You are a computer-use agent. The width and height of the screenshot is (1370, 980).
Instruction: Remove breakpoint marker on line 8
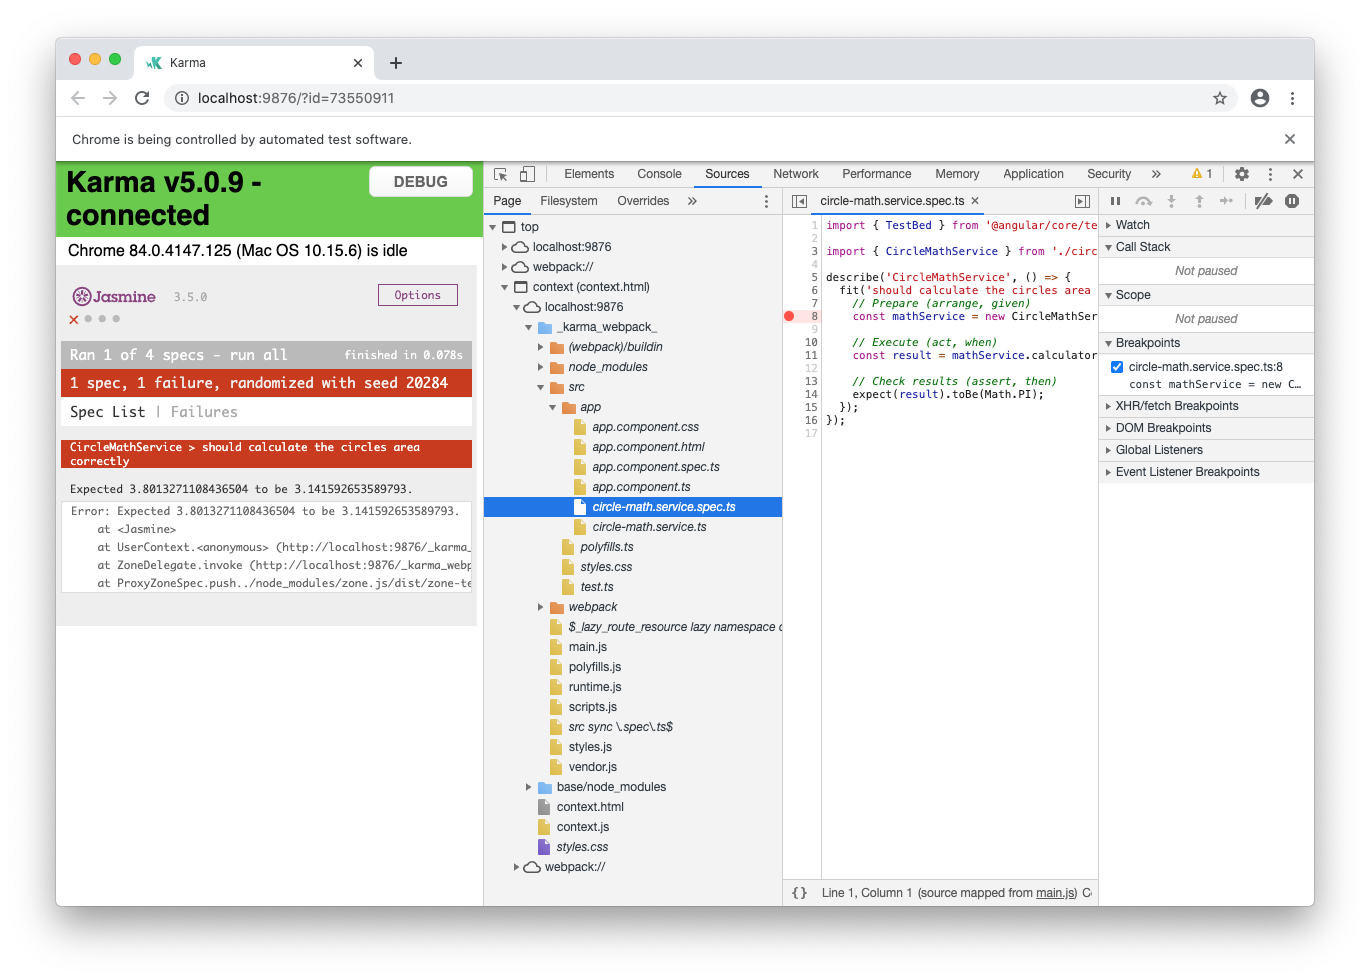pyautogui.click(x=789, y=316)
